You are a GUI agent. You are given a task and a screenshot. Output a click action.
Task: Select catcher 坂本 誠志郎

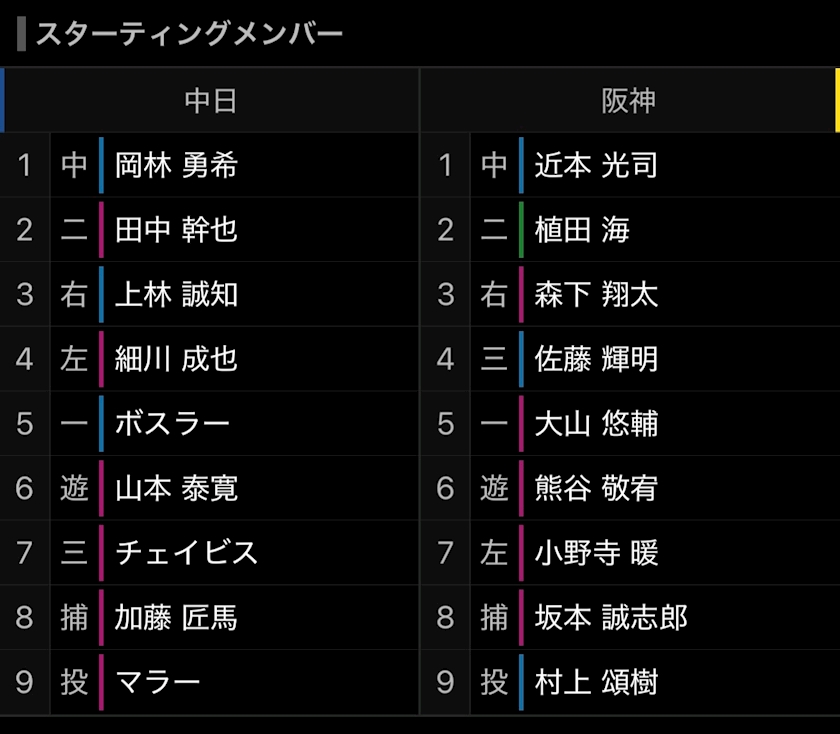(611, 618)
